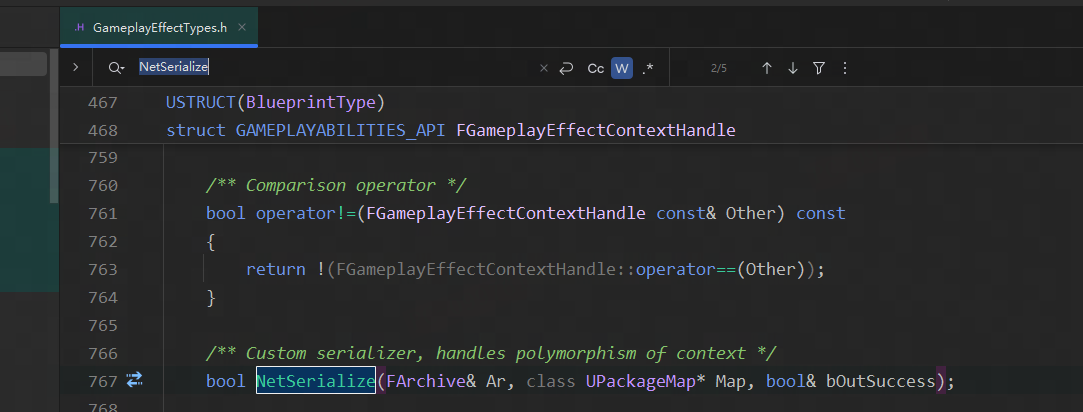Screen dimensions: 1083x412
Task: Click the NetSerialize search field
Action: pyautogui.click(x=335, y=68)
